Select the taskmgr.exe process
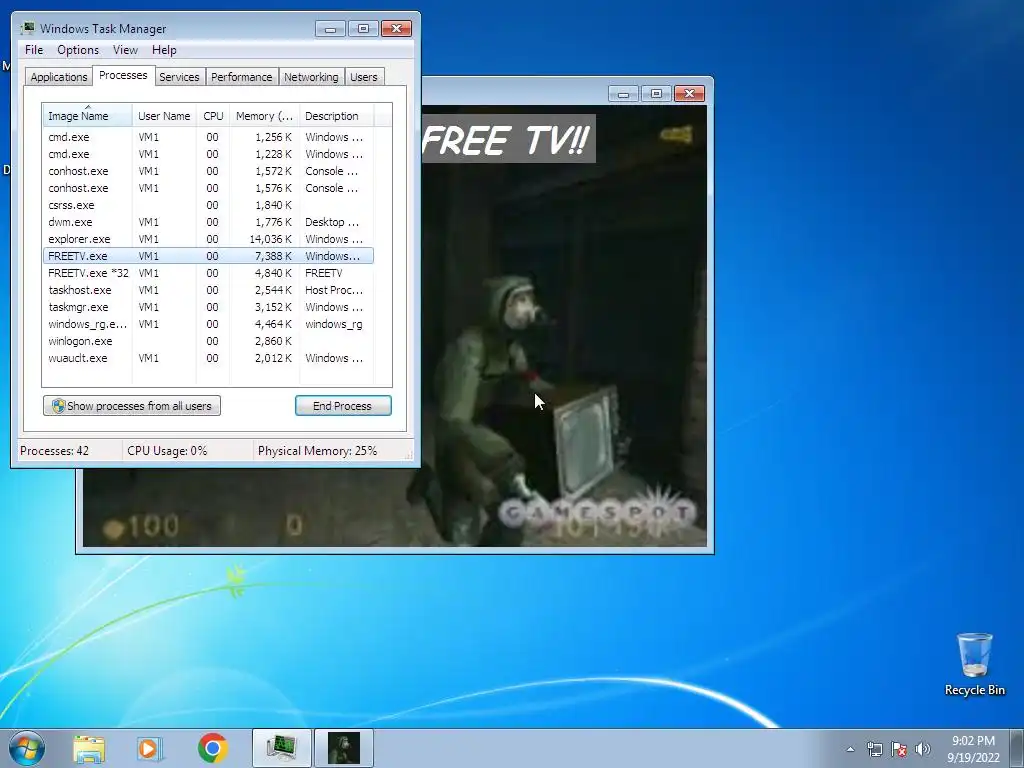This screenshot has height=768, width=1024. [208, 307]
